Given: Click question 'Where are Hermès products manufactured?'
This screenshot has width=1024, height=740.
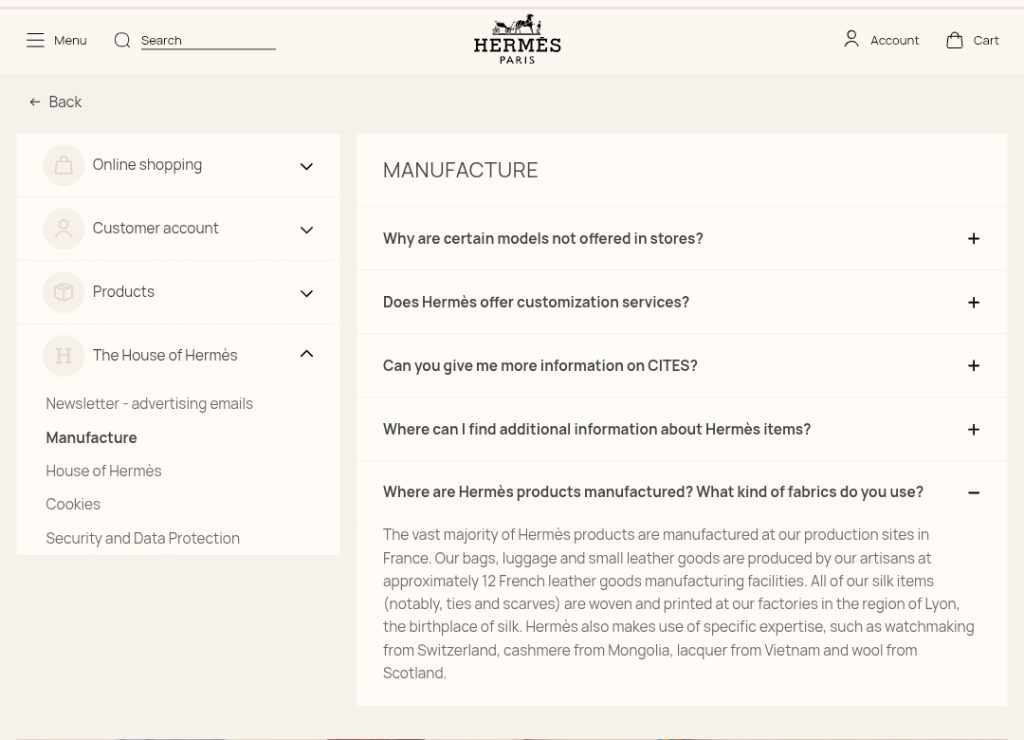Looking at the screenshot, I should pos(653,492).
